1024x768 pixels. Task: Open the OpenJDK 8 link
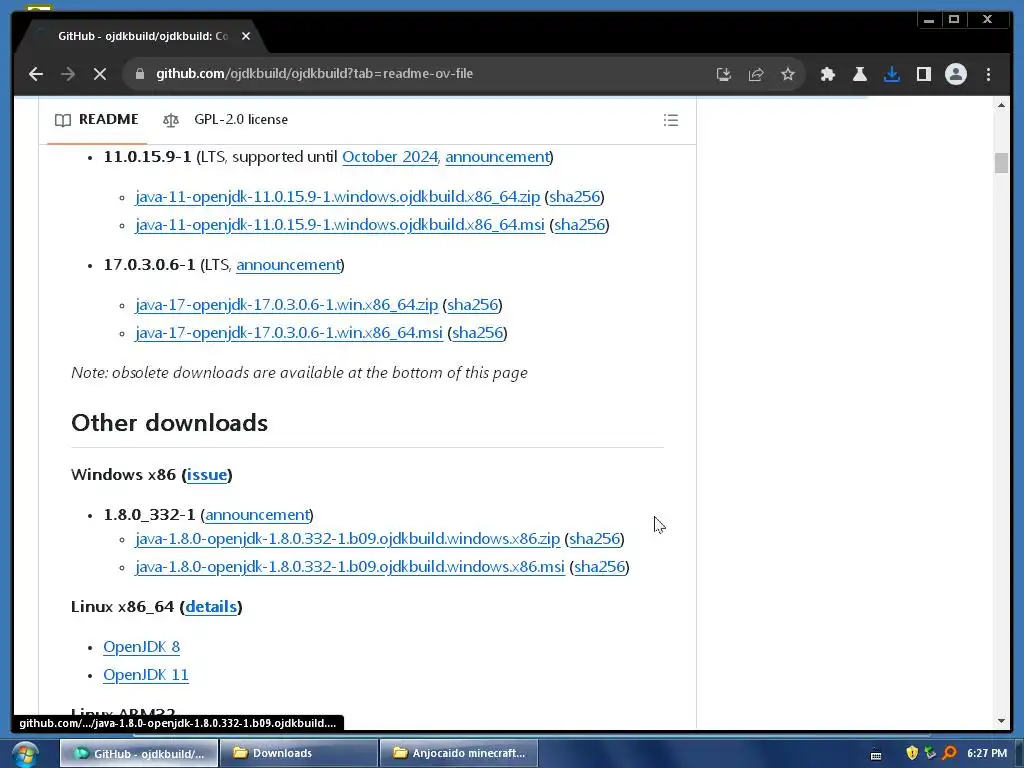click(141, 647)
